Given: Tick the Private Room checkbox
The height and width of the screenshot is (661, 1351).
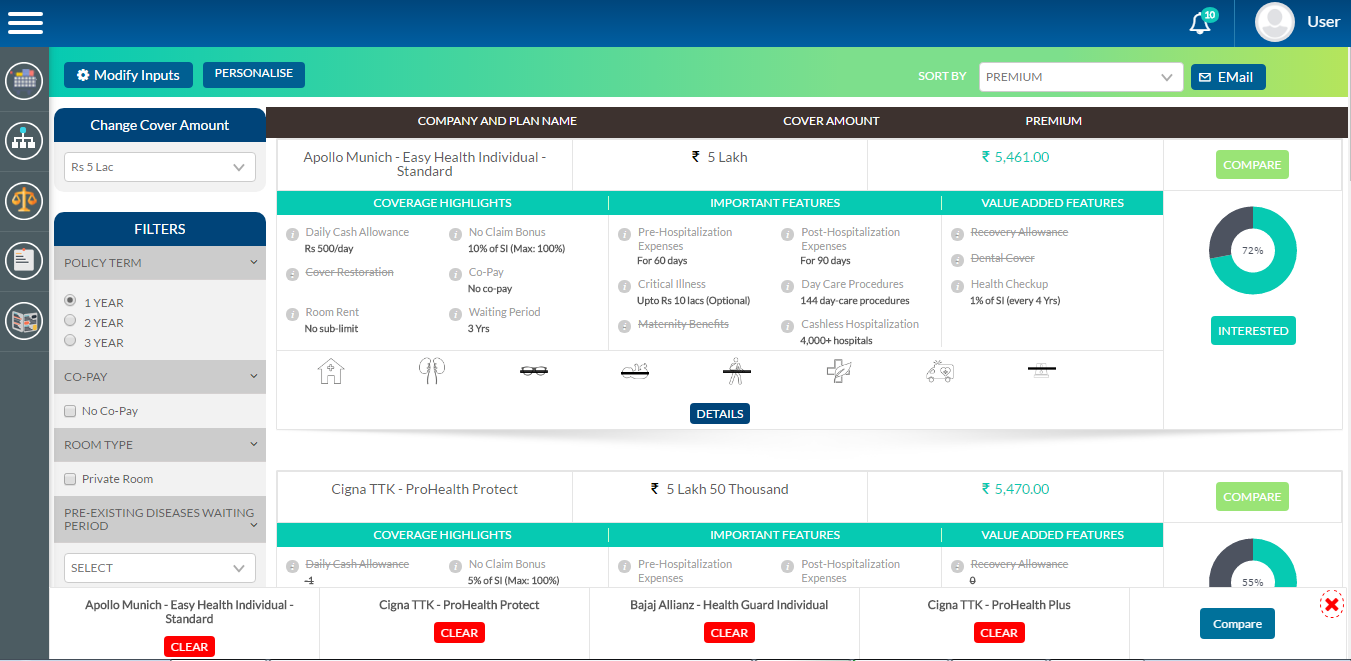Looking at the screenshot, I should pos(70,479).
